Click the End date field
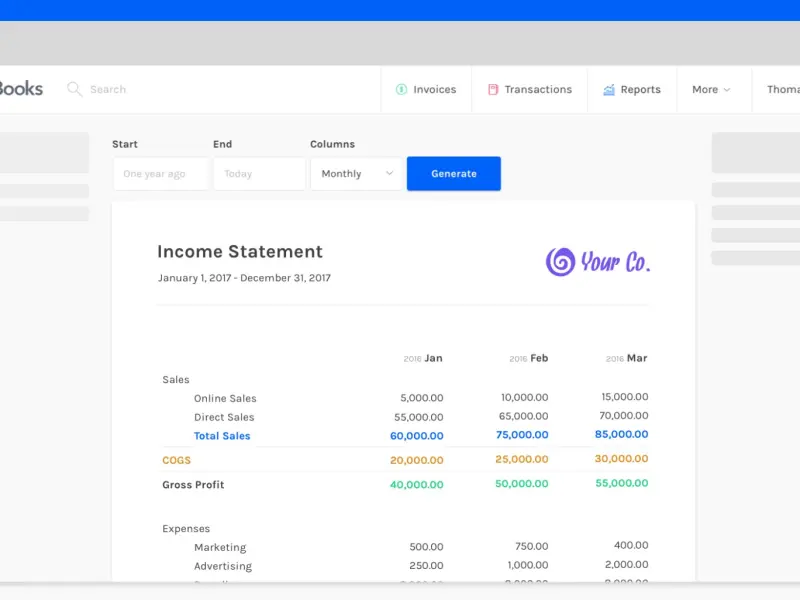 coord(259,174)
